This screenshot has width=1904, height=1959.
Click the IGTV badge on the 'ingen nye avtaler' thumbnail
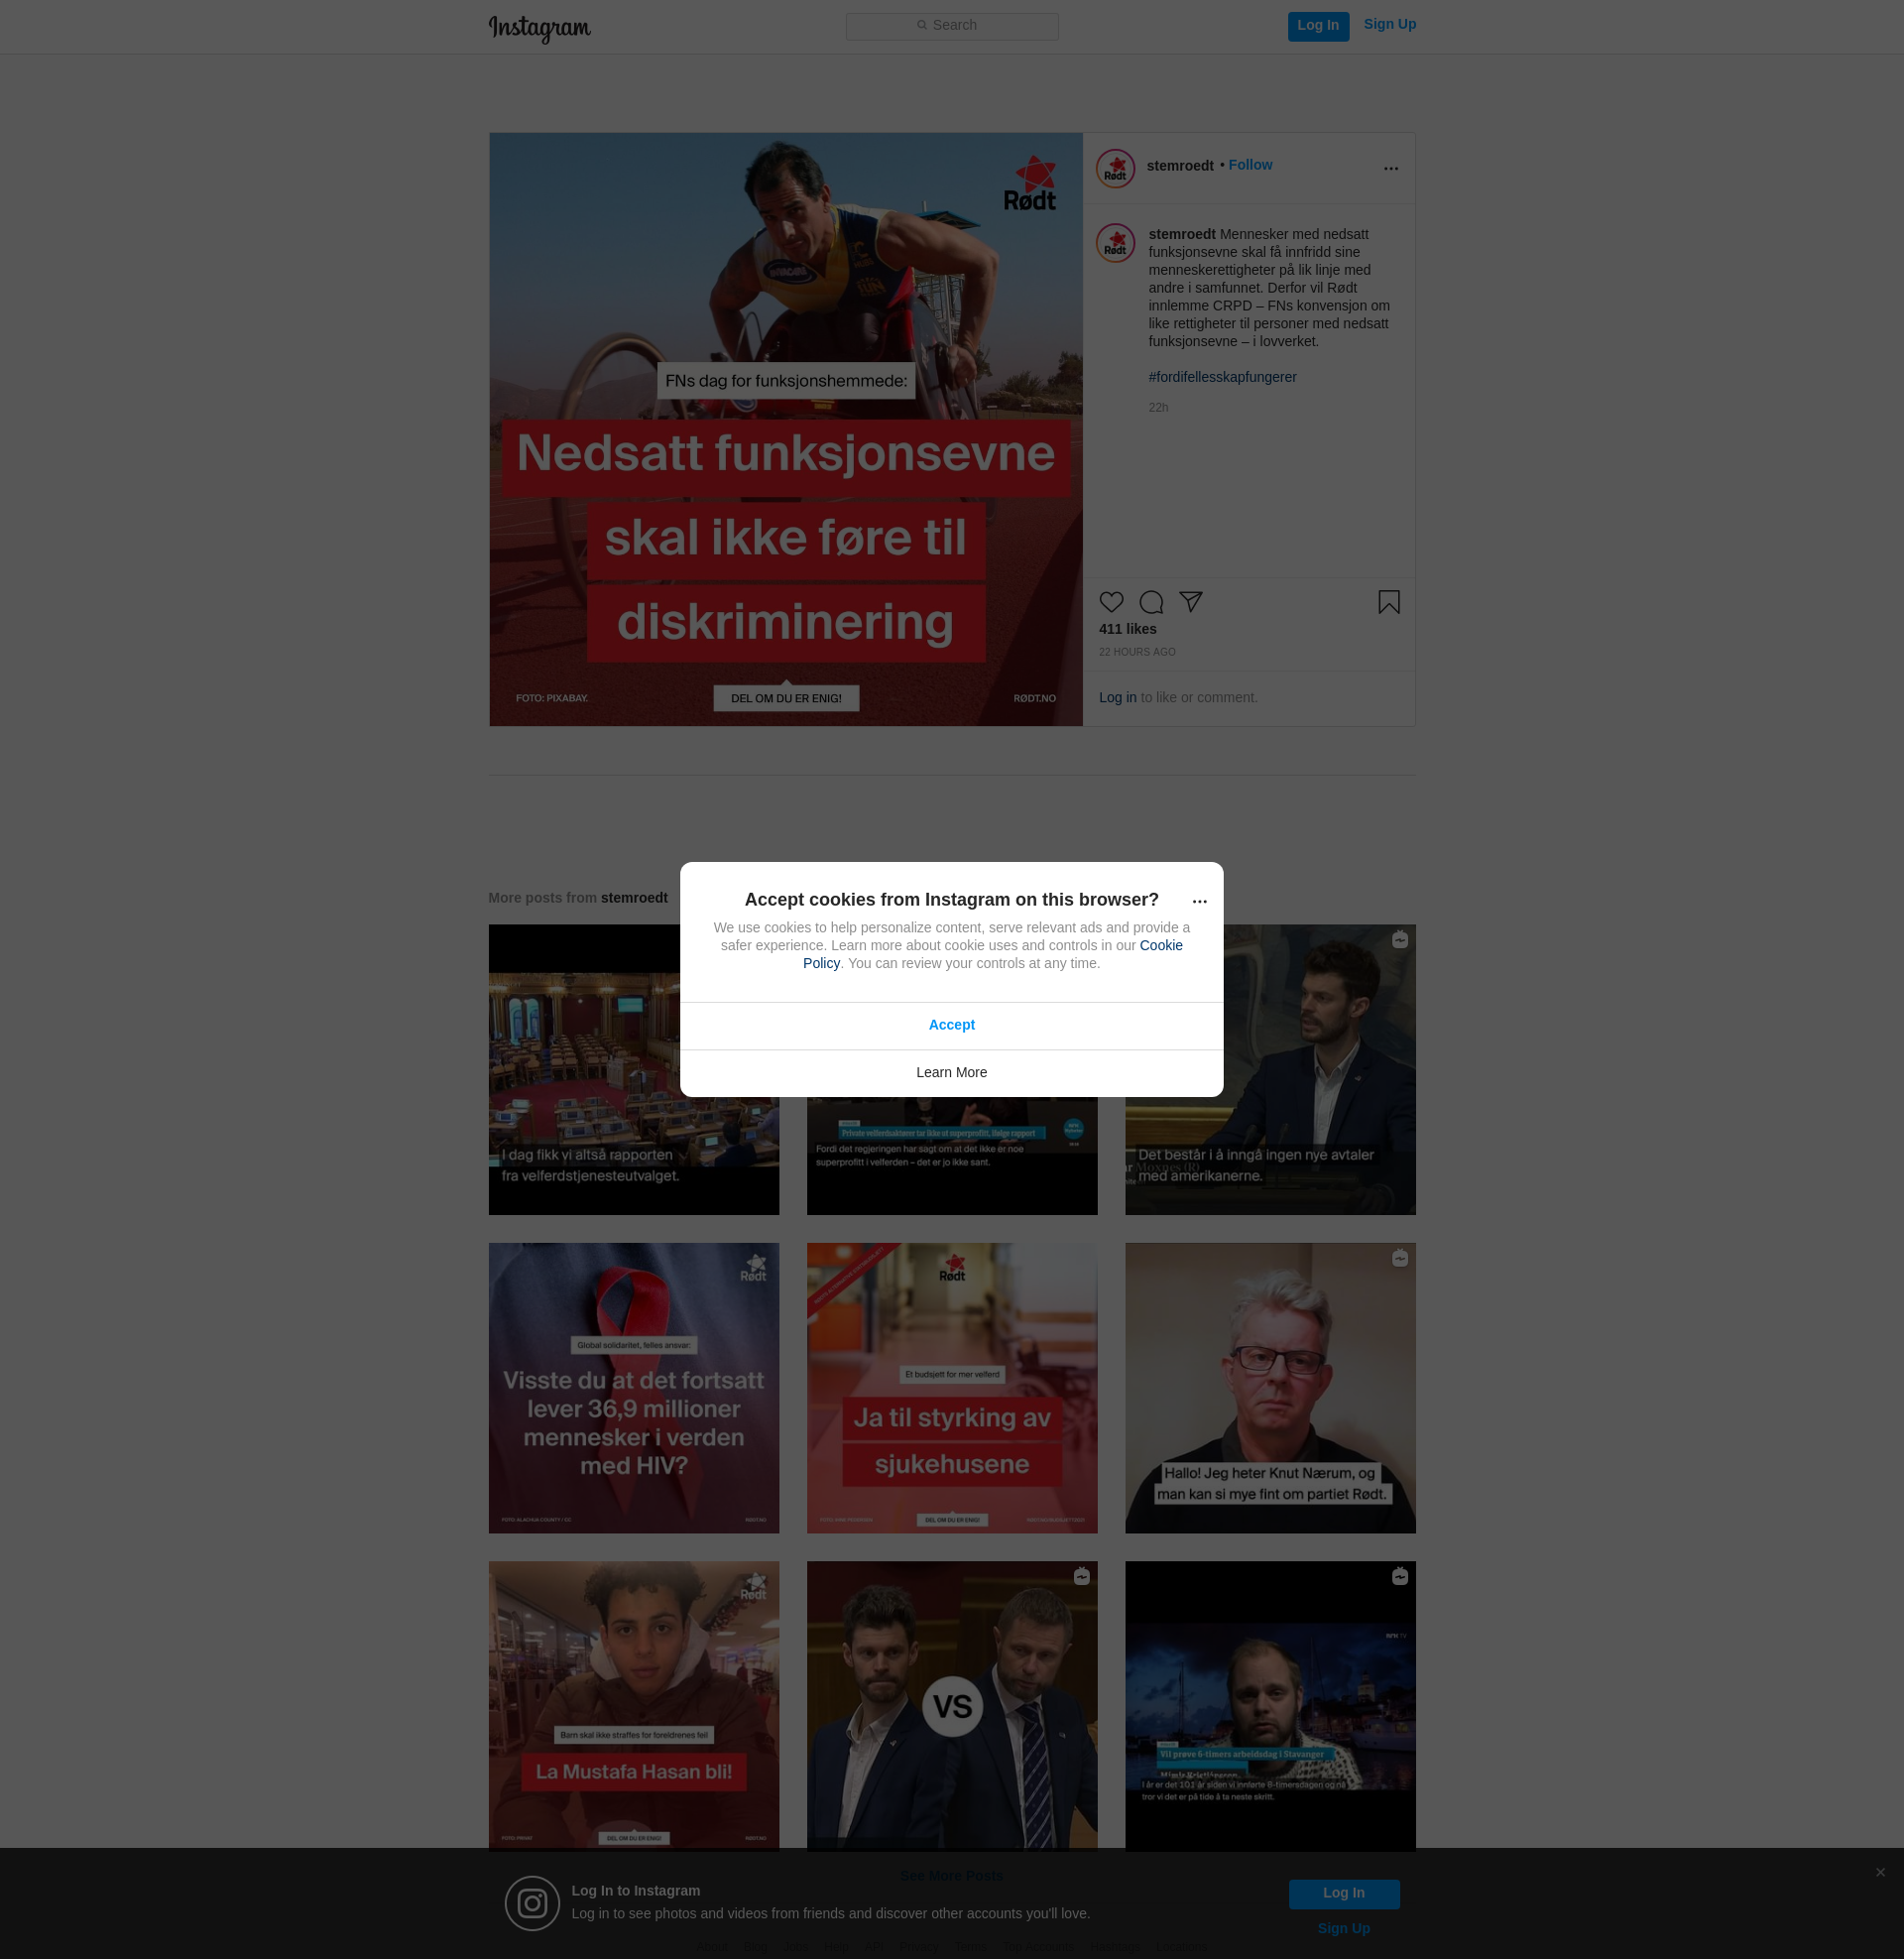(x=1400, y=940)
